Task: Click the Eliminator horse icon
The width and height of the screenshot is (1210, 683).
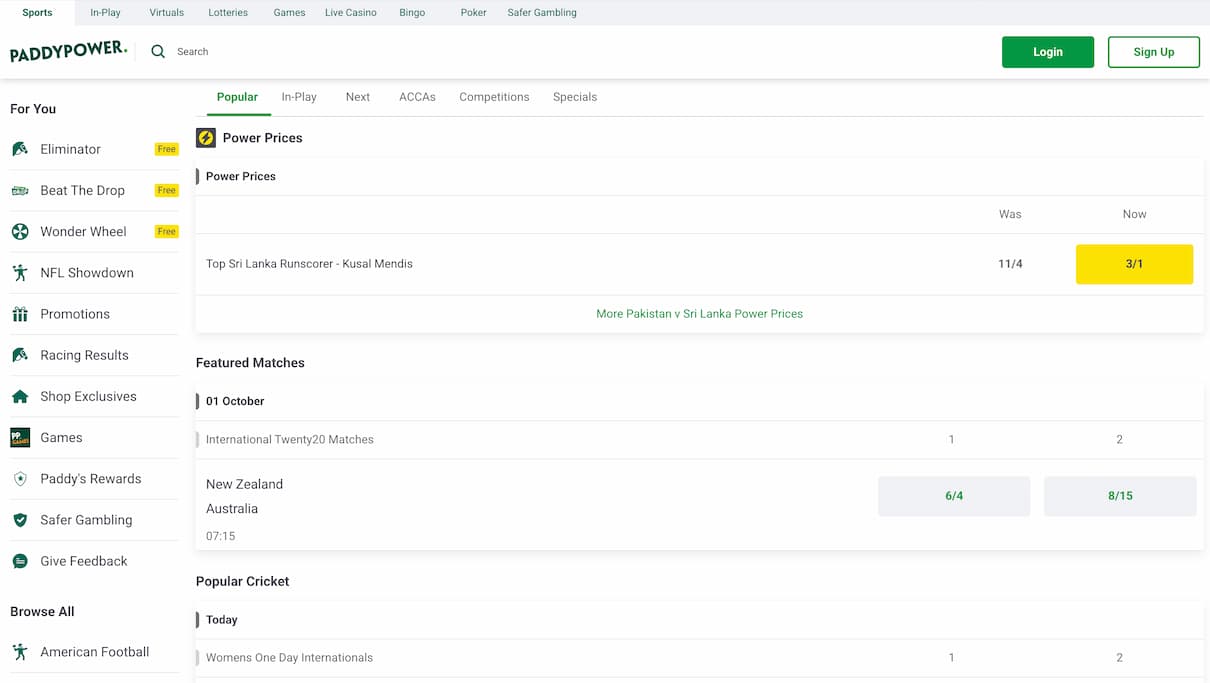Action: [x=20, y=149]
